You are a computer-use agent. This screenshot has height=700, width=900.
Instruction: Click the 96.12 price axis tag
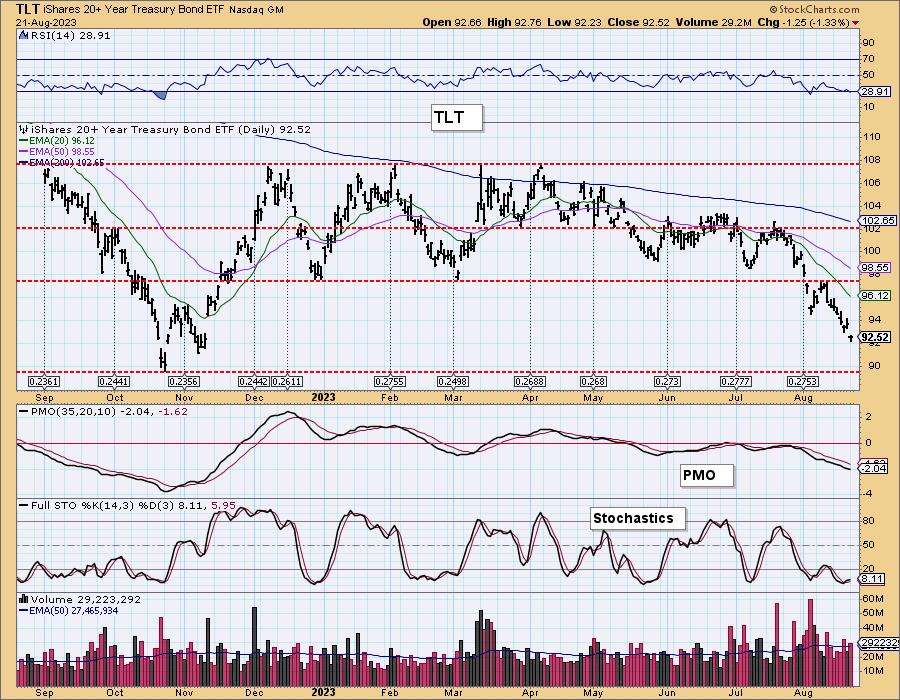pyautogui.click(x=875, y=295)
